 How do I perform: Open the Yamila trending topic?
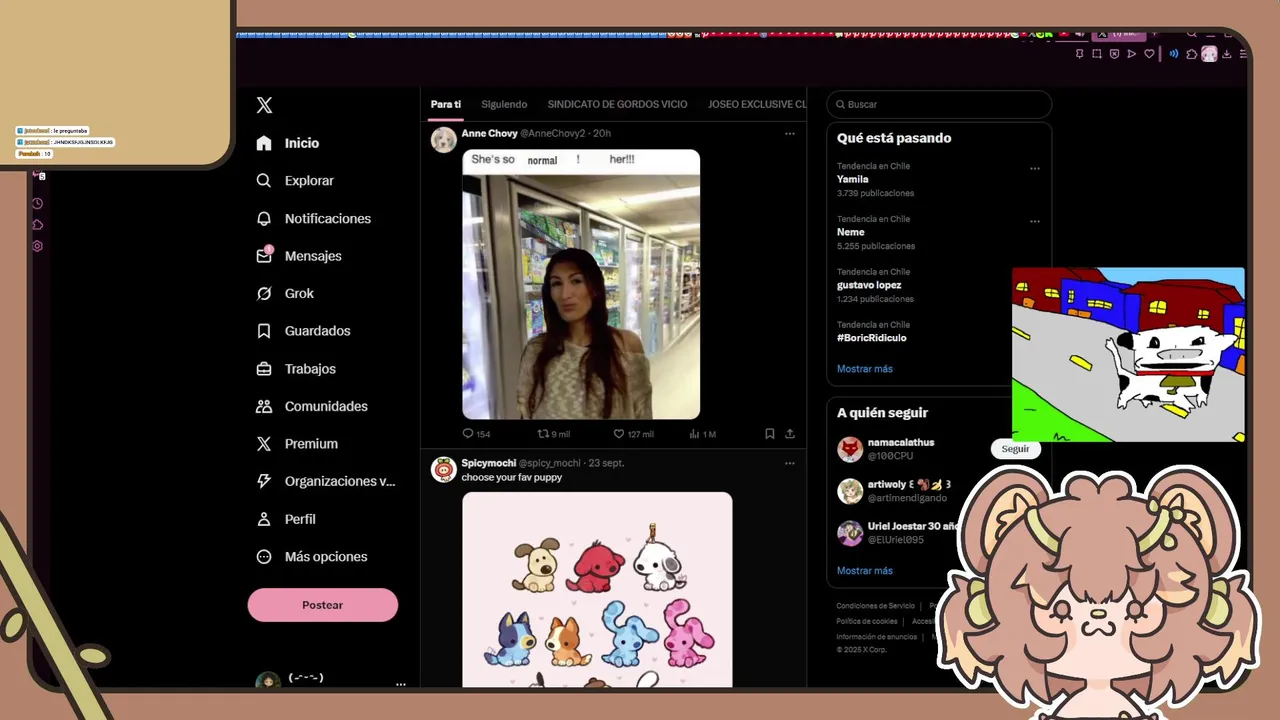point(853,179)
